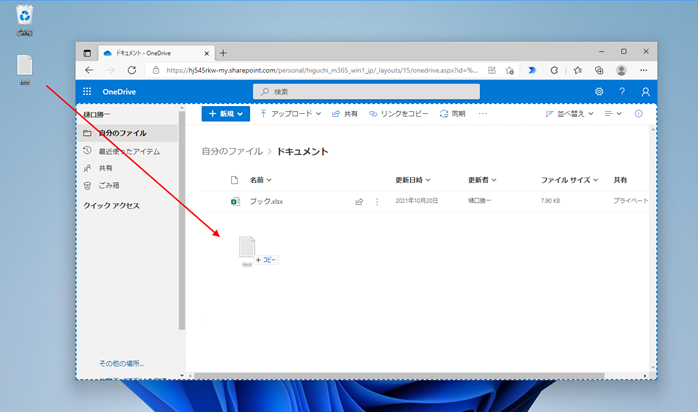Go back to previous page

click(89, 70)
